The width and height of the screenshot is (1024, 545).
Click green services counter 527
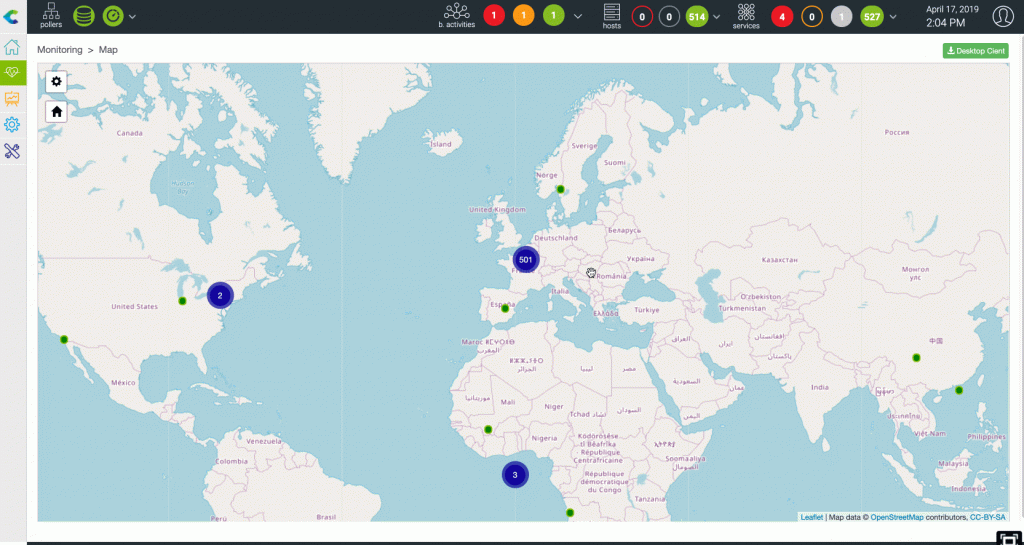pos(872,16)
